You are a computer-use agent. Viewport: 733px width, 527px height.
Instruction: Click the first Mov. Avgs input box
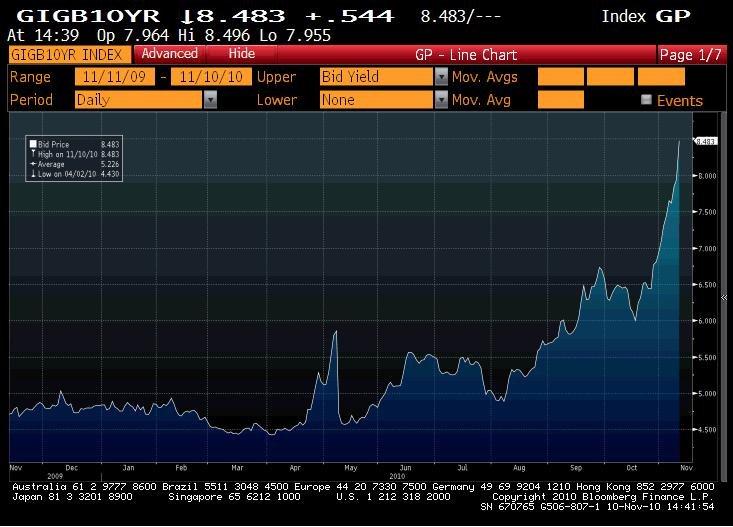click(560, 77)
